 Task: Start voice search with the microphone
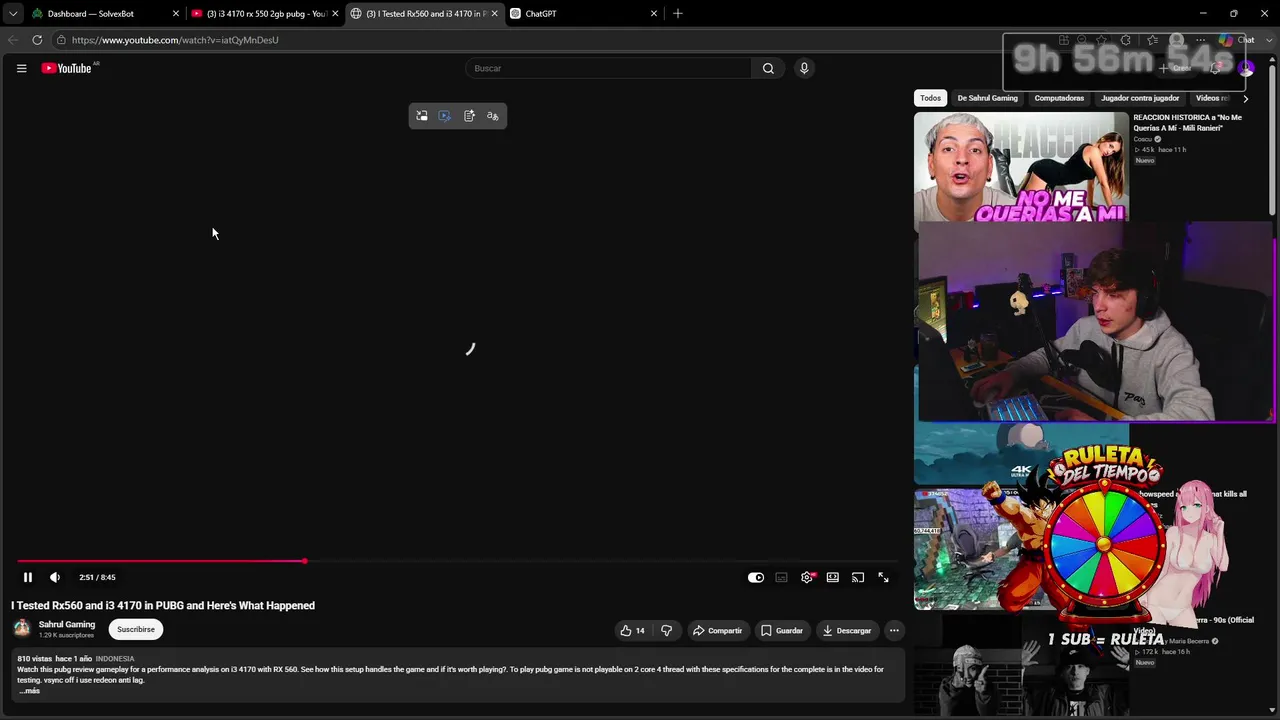point(804,68)
